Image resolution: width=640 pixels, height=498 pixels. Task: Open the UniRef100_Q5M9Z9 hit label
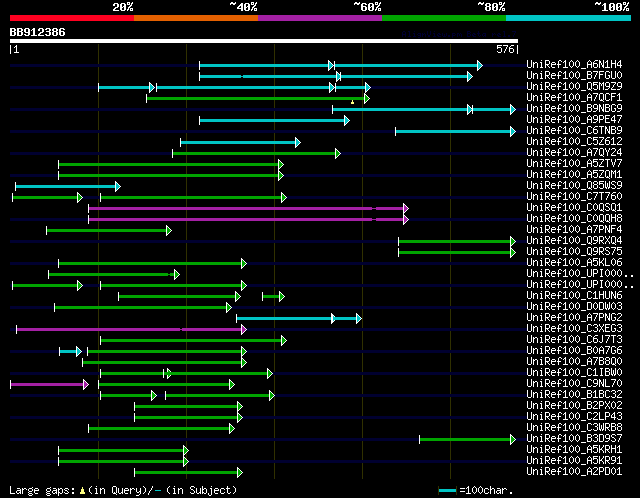574,87
